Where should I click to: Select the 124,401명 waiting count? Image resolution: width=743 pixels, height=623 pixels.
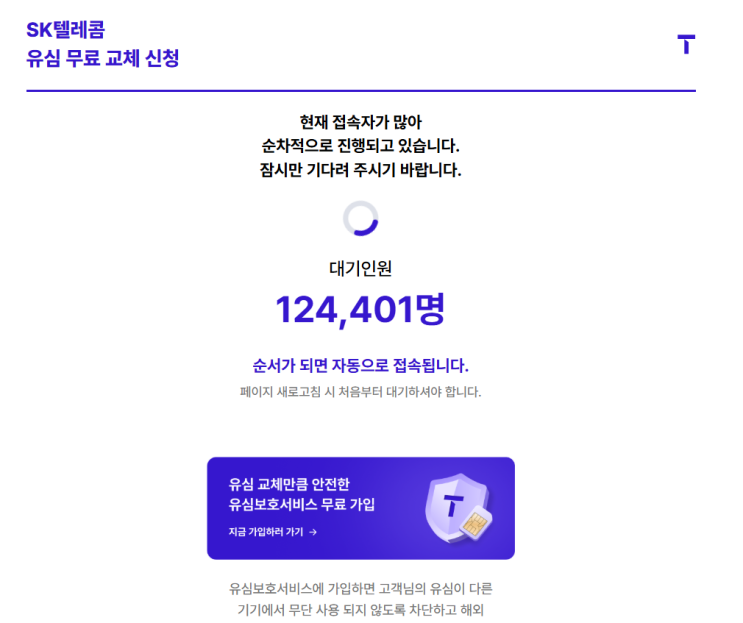[360, 309]
